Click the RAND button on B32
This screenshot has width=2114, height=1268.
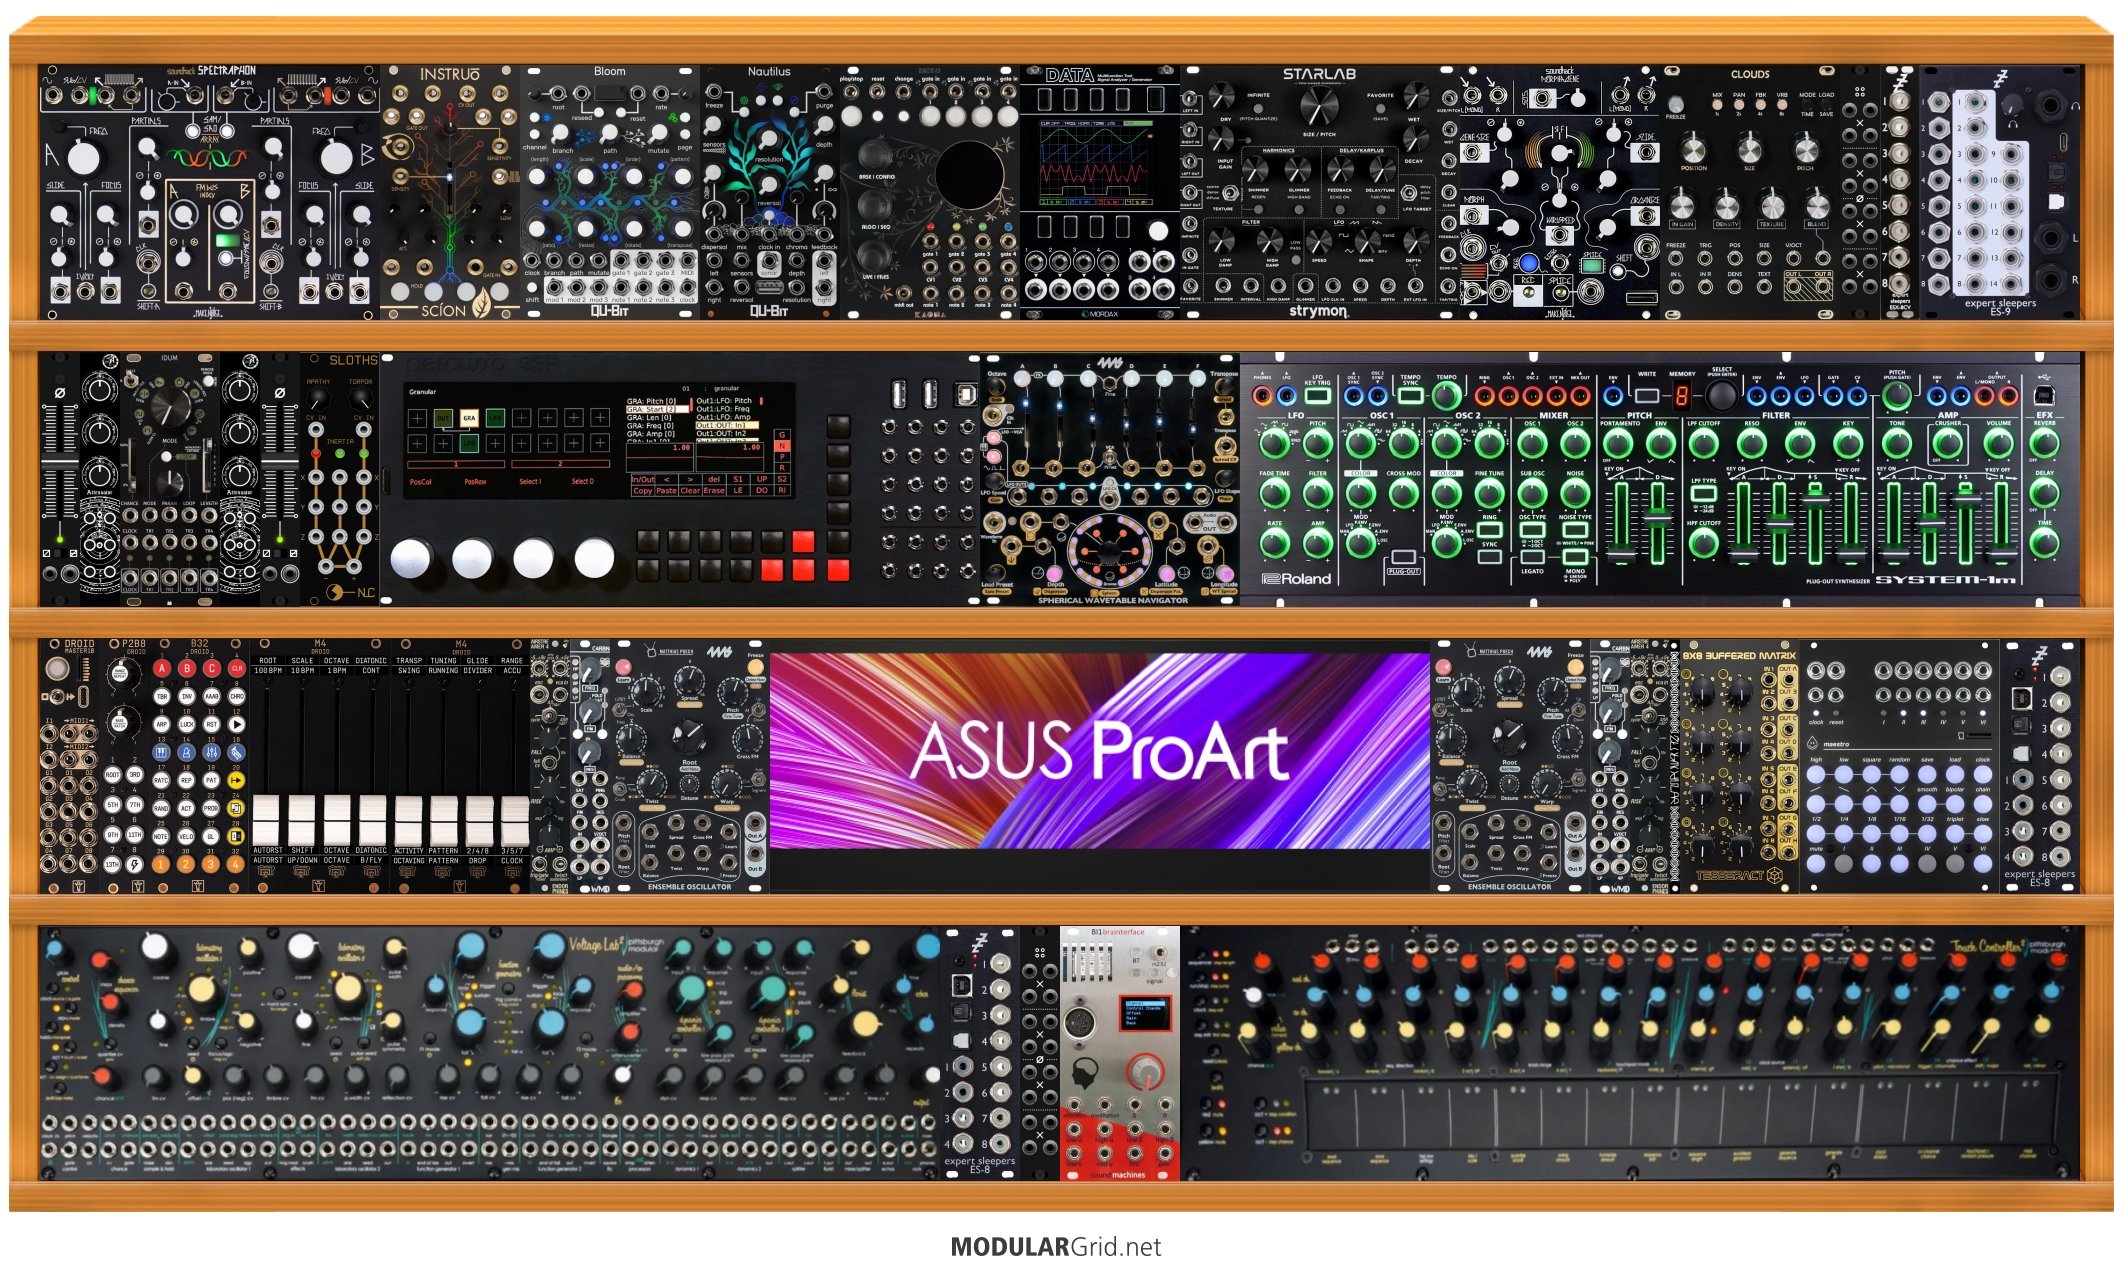point(161,808)
